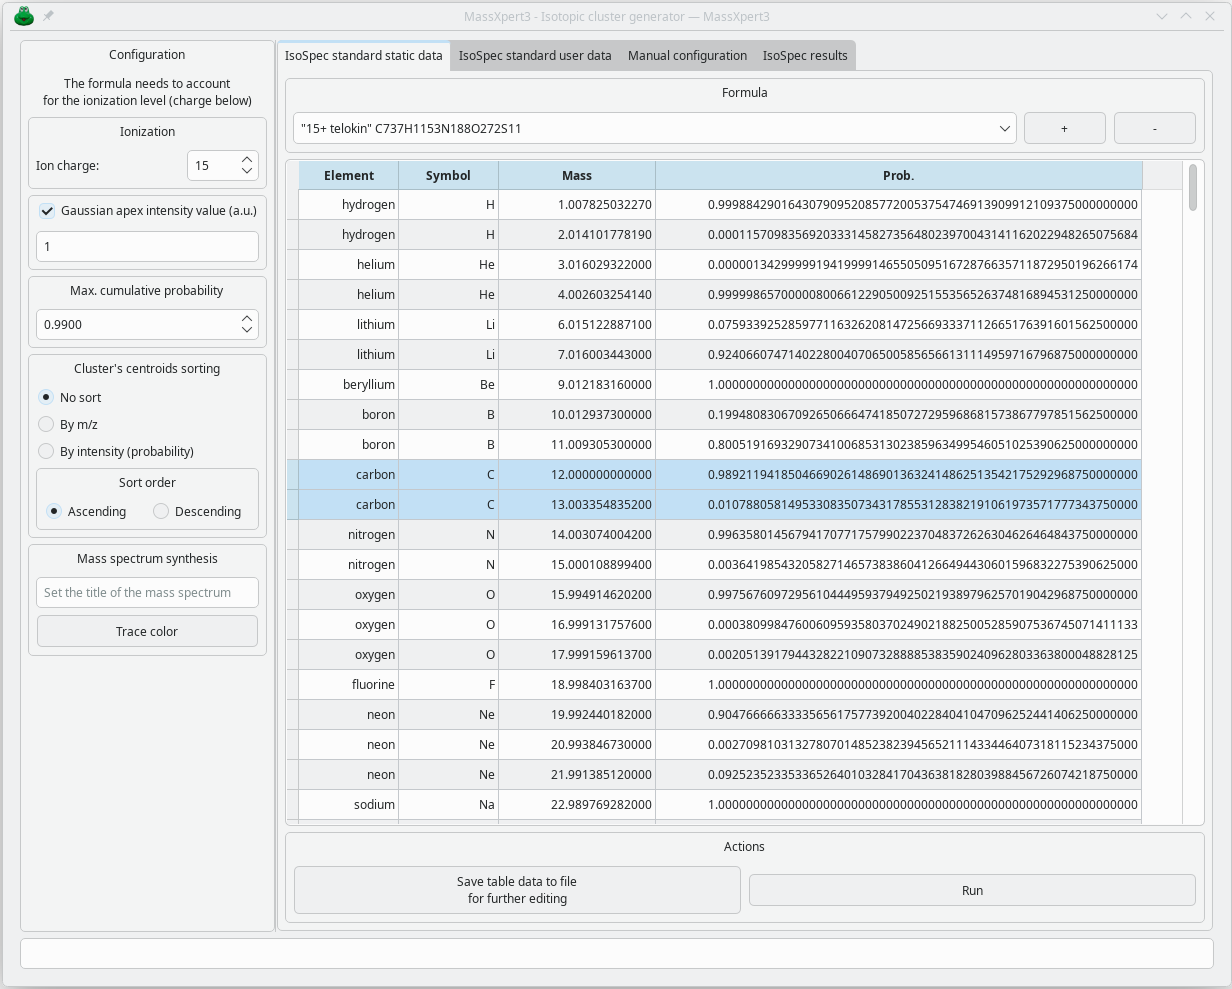Run the isotopic cluster calculation
1232x989 pixels.
click(972, 889)
